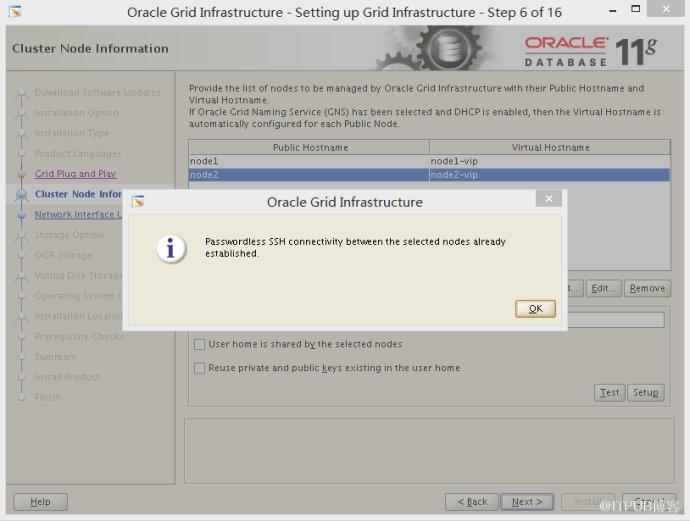Click Summary step in sidebar

click(55, 357)
